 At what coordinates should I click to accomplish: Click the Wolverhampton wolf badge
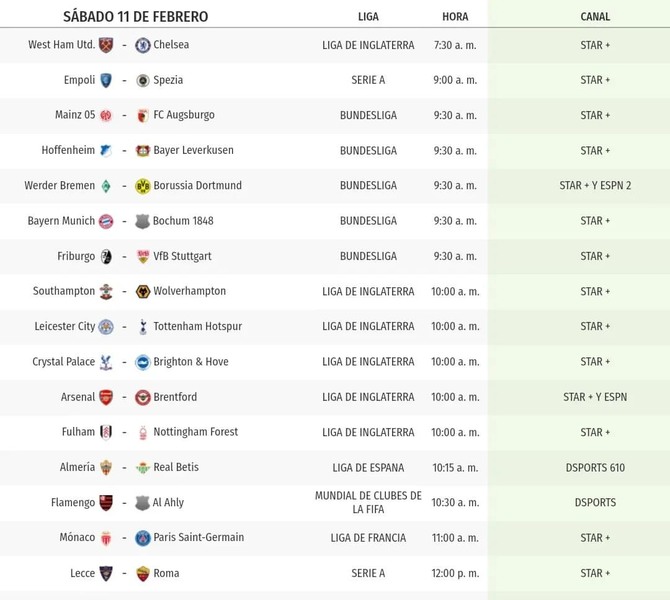143,291
